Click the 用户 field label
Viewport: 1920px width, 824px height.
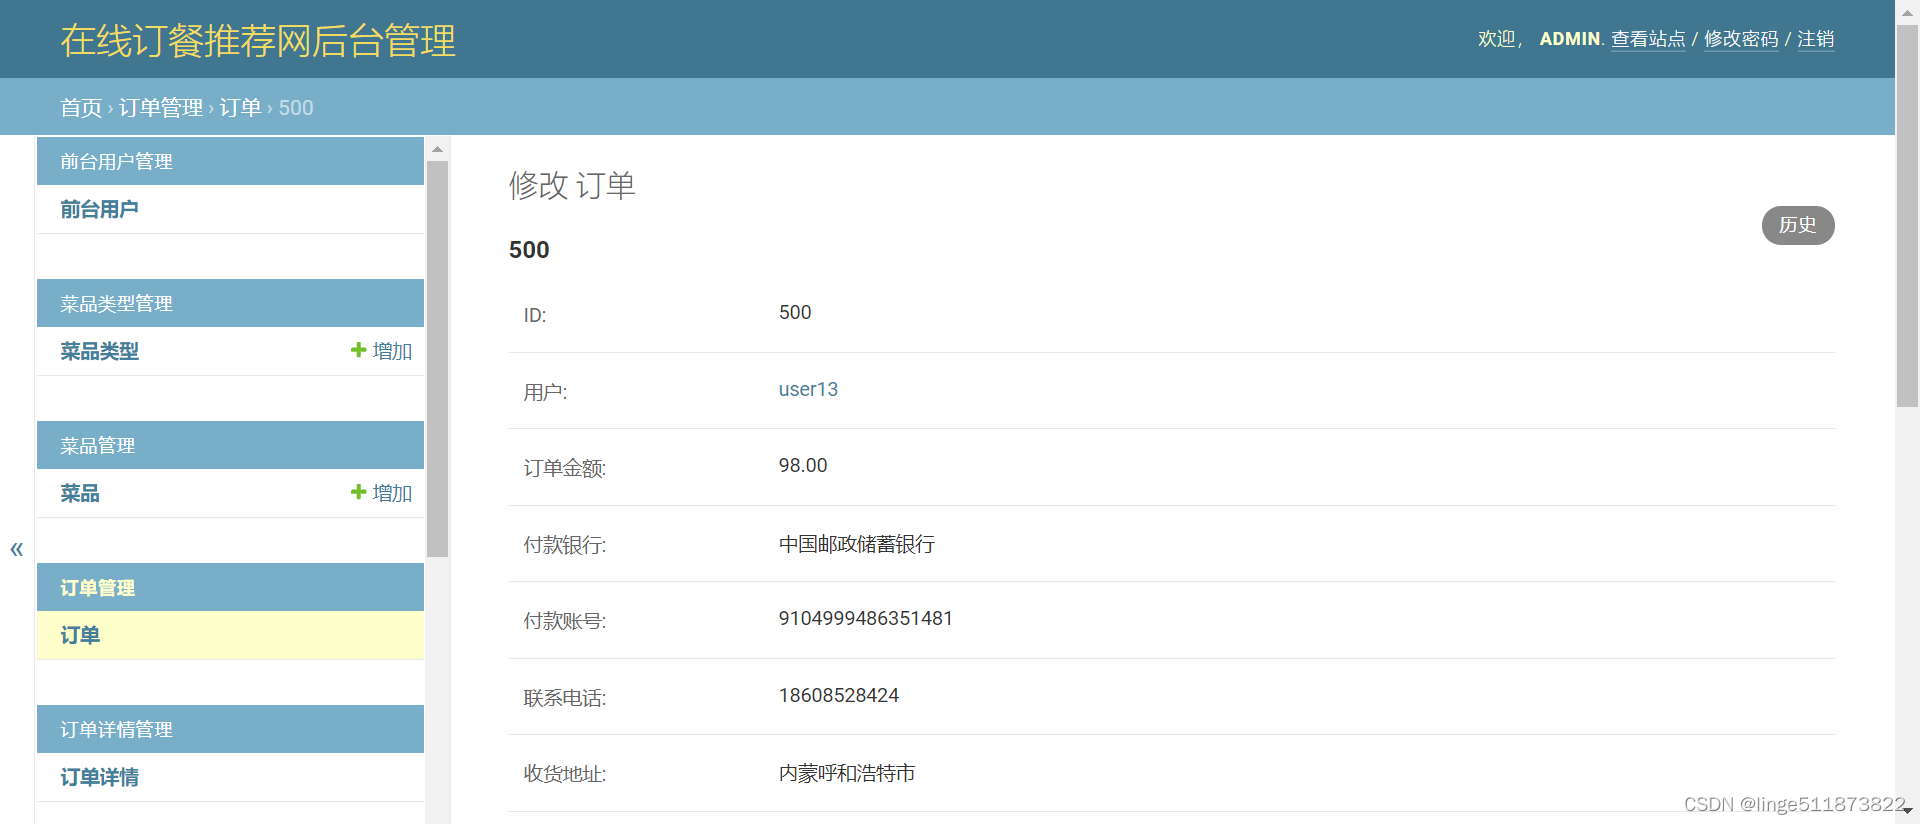(546, 392)
